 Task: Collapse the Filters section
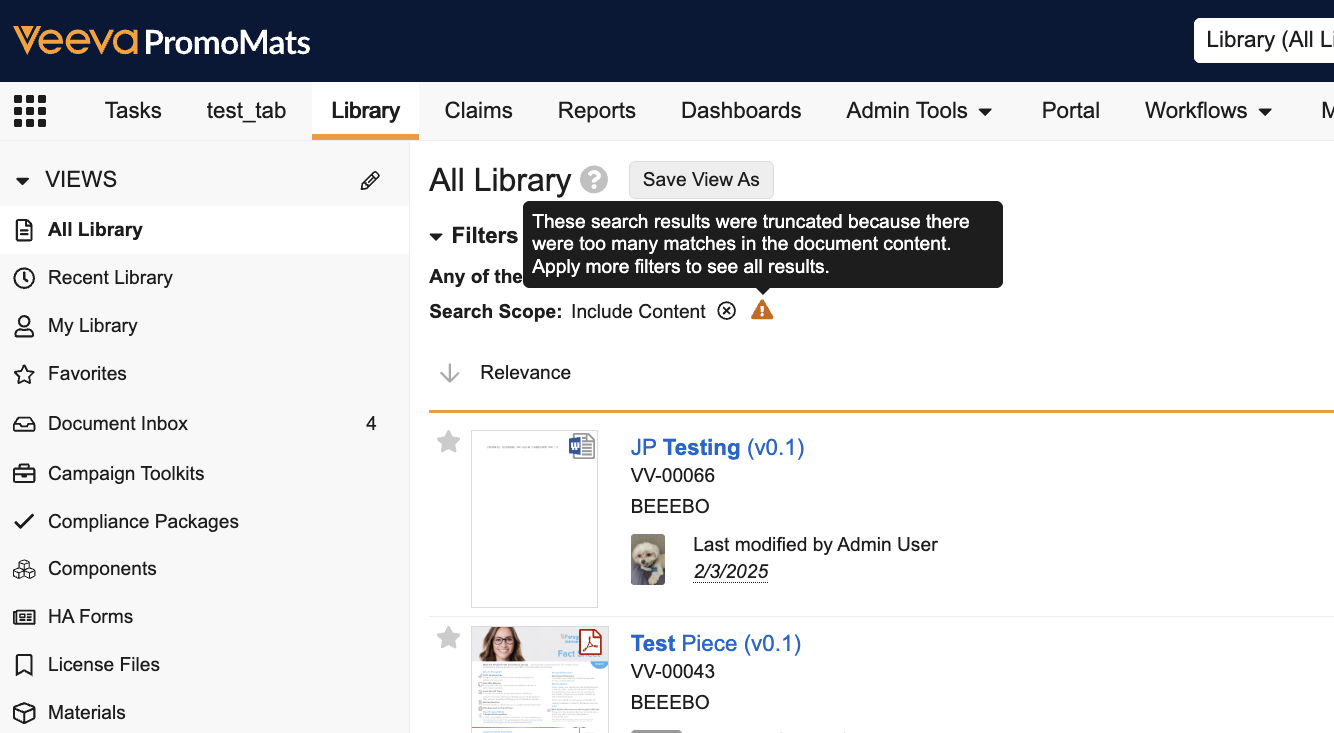(436, 237)
